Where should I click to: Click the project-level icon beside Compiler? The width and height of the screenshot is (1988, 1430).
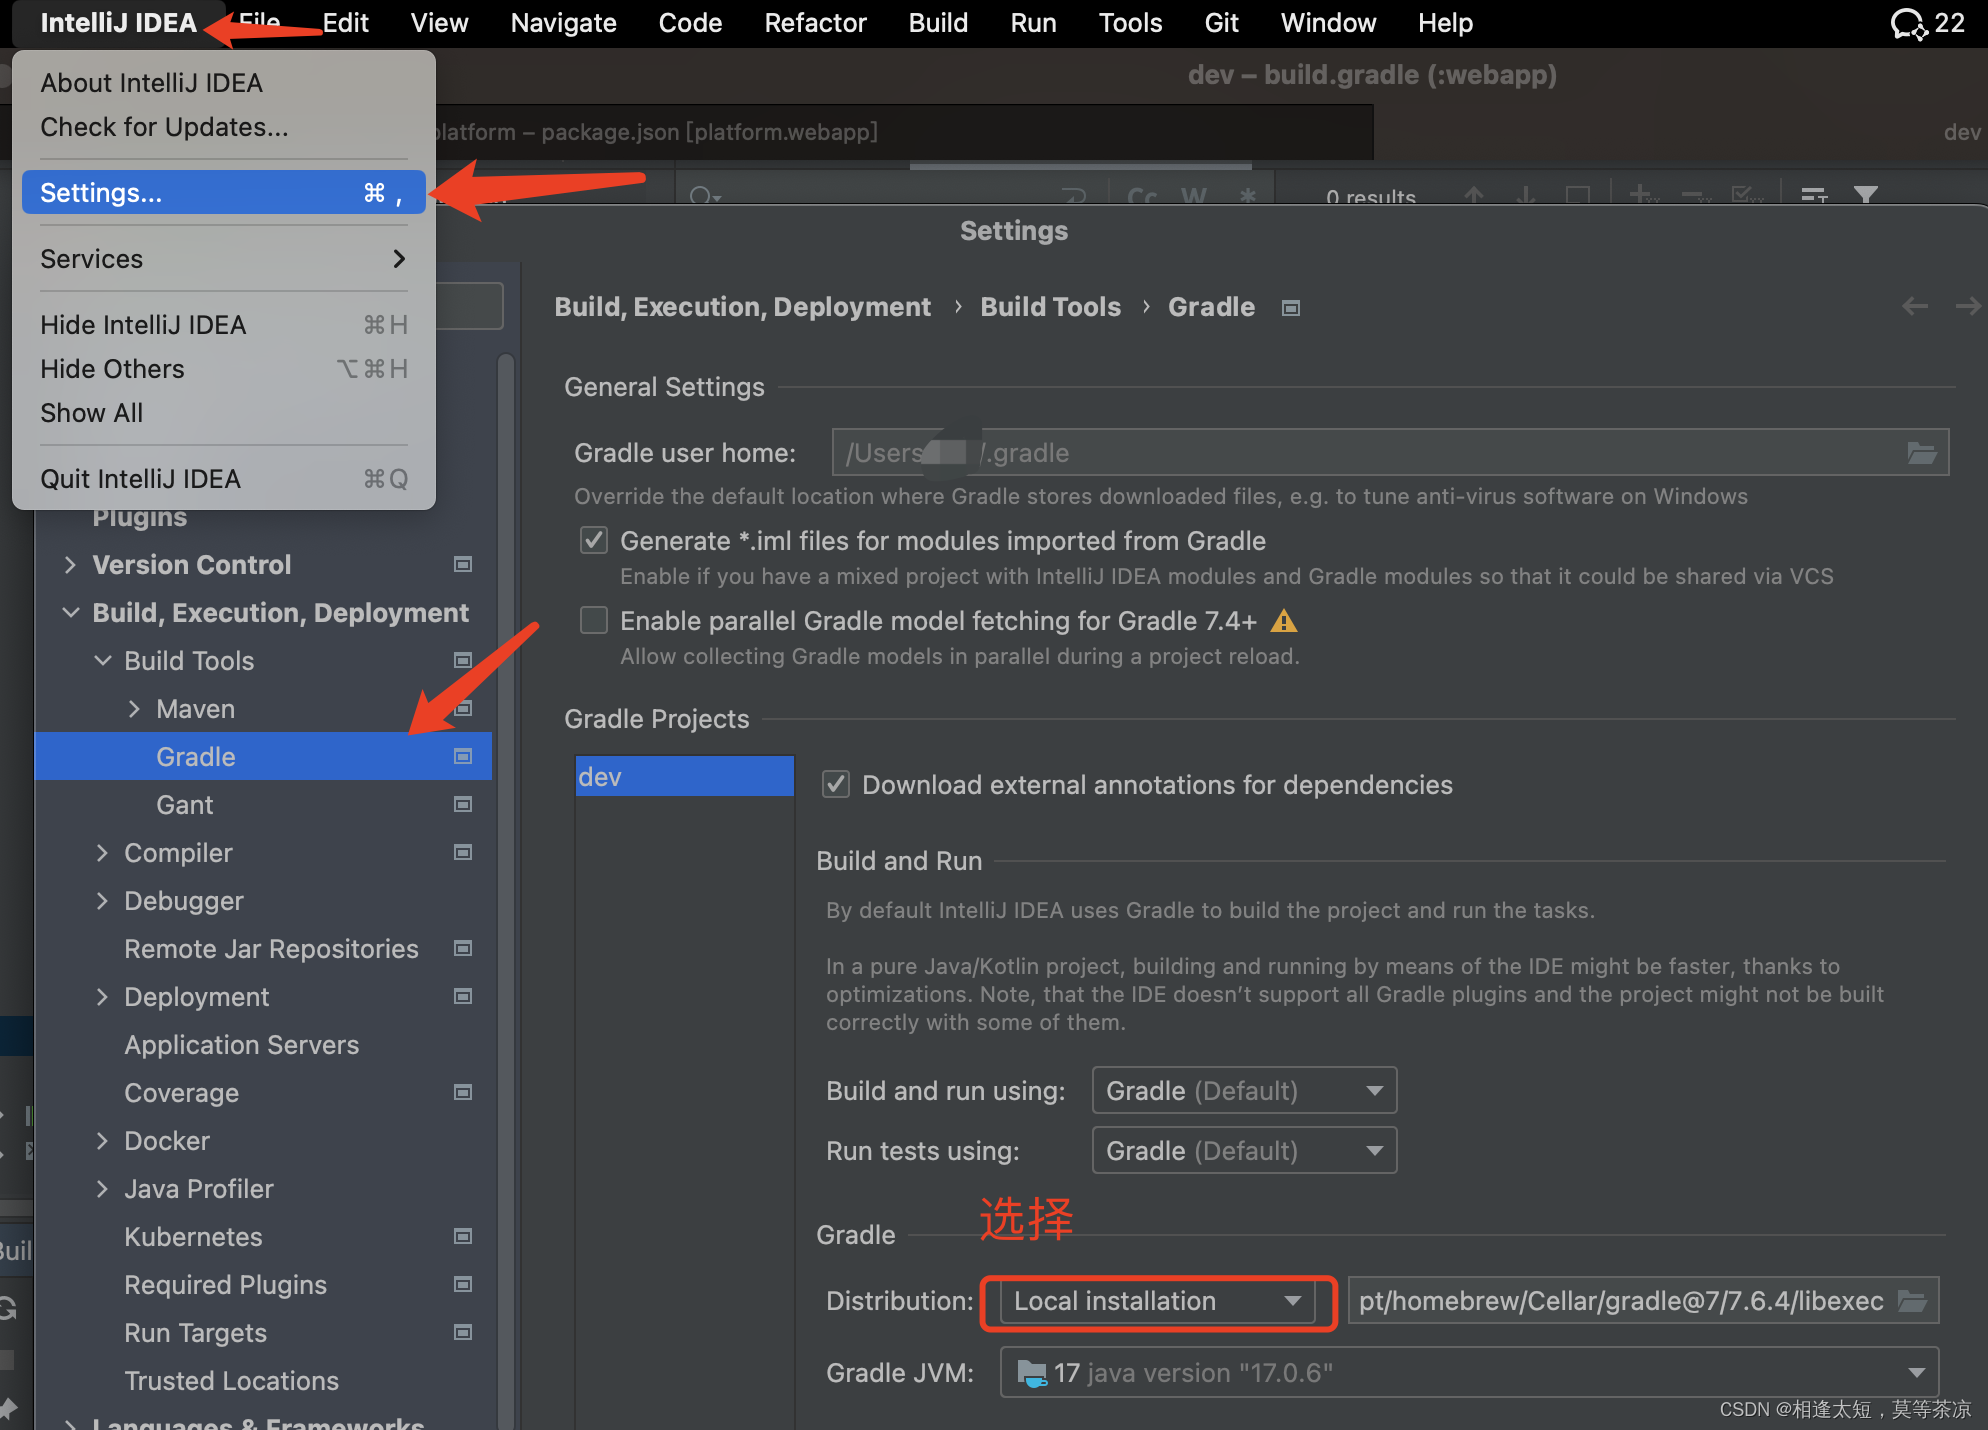click(463, 853)
